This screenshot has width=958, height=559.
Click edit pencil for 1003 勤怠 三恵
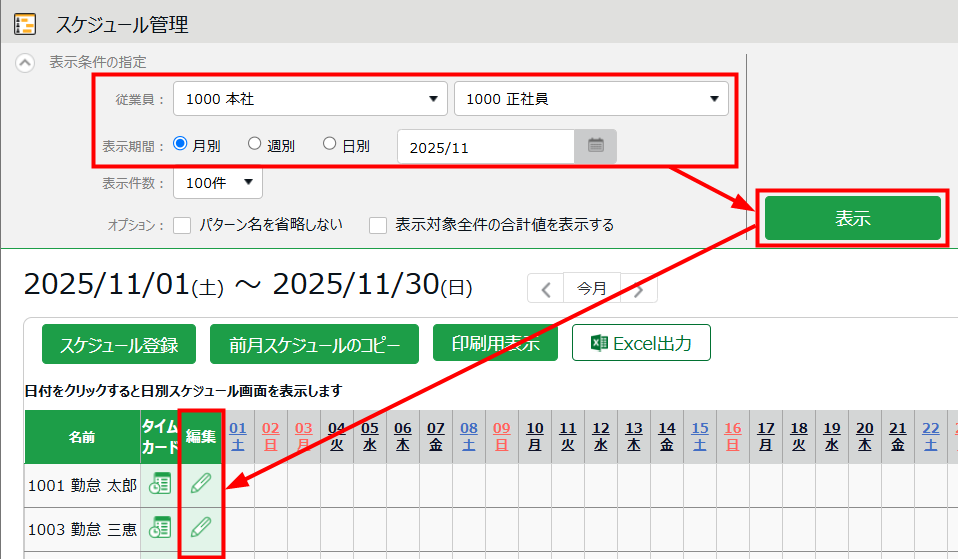[201, 527]
